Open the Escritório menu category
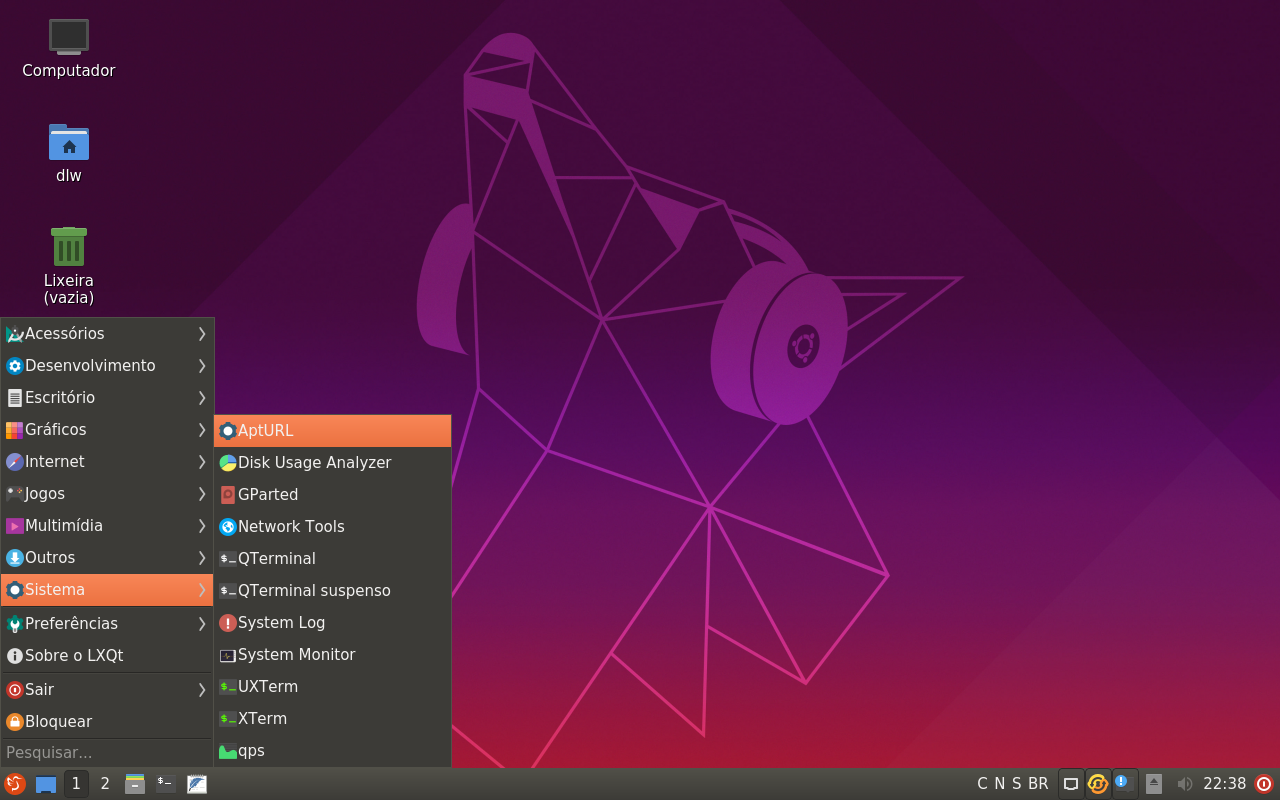Screen dimensions: 1280x800 (107, 398)
